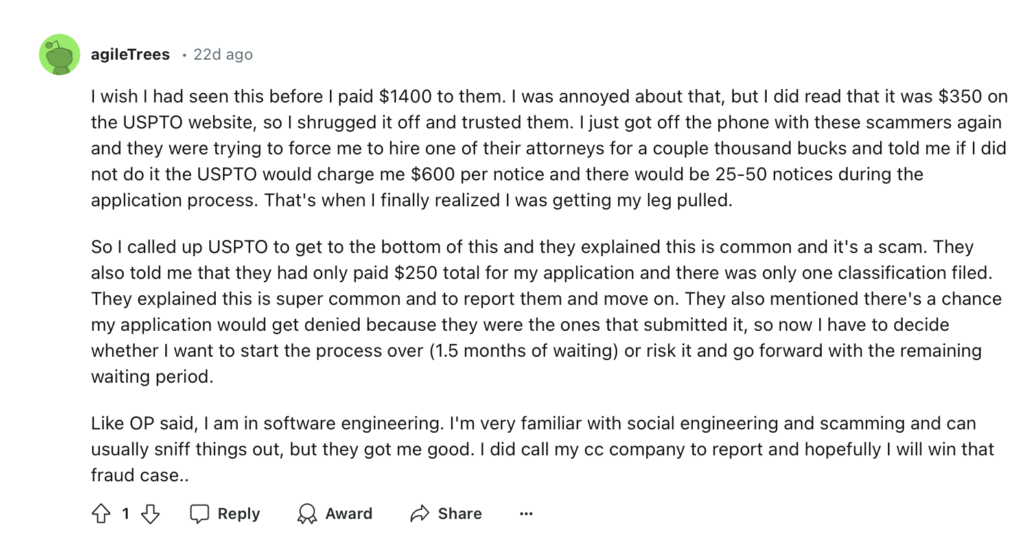The height and width of the screenshot is (541, 1024).
Task: Open the three-dot more options menu
Action: pyautogui.click(x=526, y=513)
